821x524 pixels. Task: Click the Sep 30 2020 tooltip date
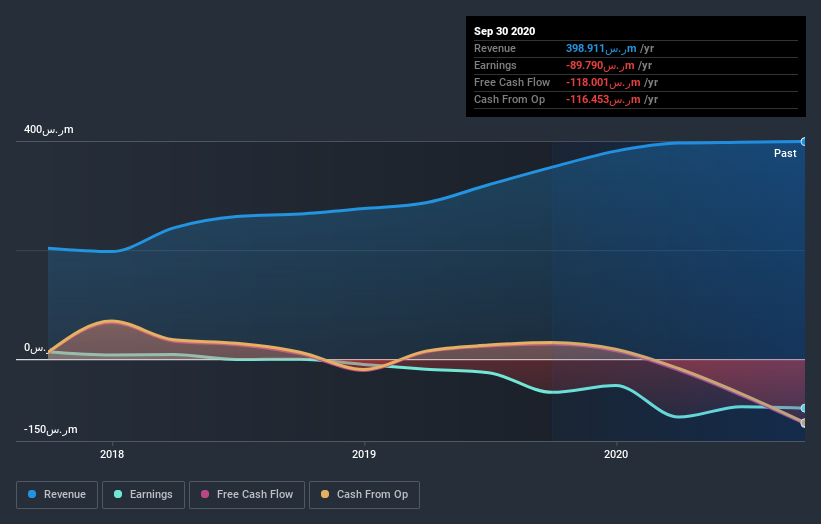(504, 31)
